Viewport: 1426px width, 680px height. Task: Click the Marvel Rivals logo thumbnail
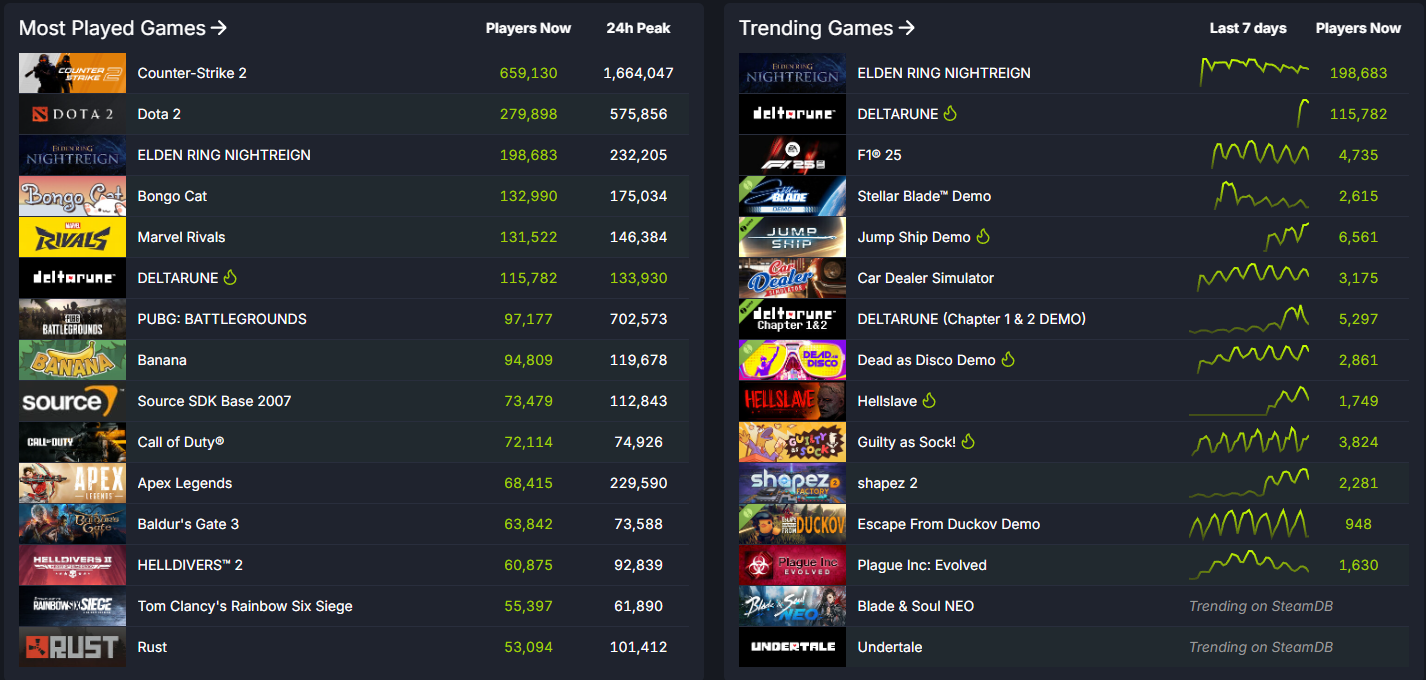click(x=72, y=237)
